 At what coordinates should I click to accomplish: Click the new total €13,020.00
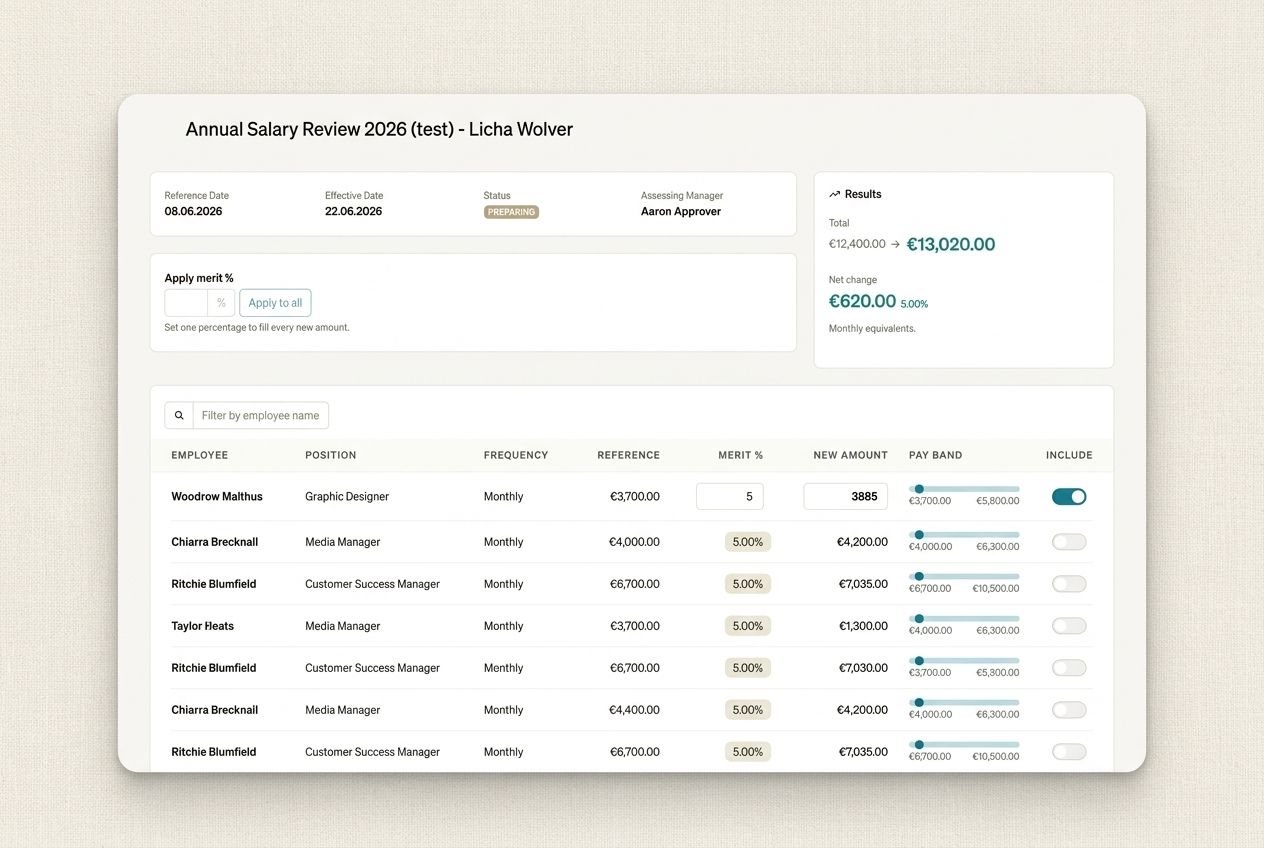pos(951,244)
